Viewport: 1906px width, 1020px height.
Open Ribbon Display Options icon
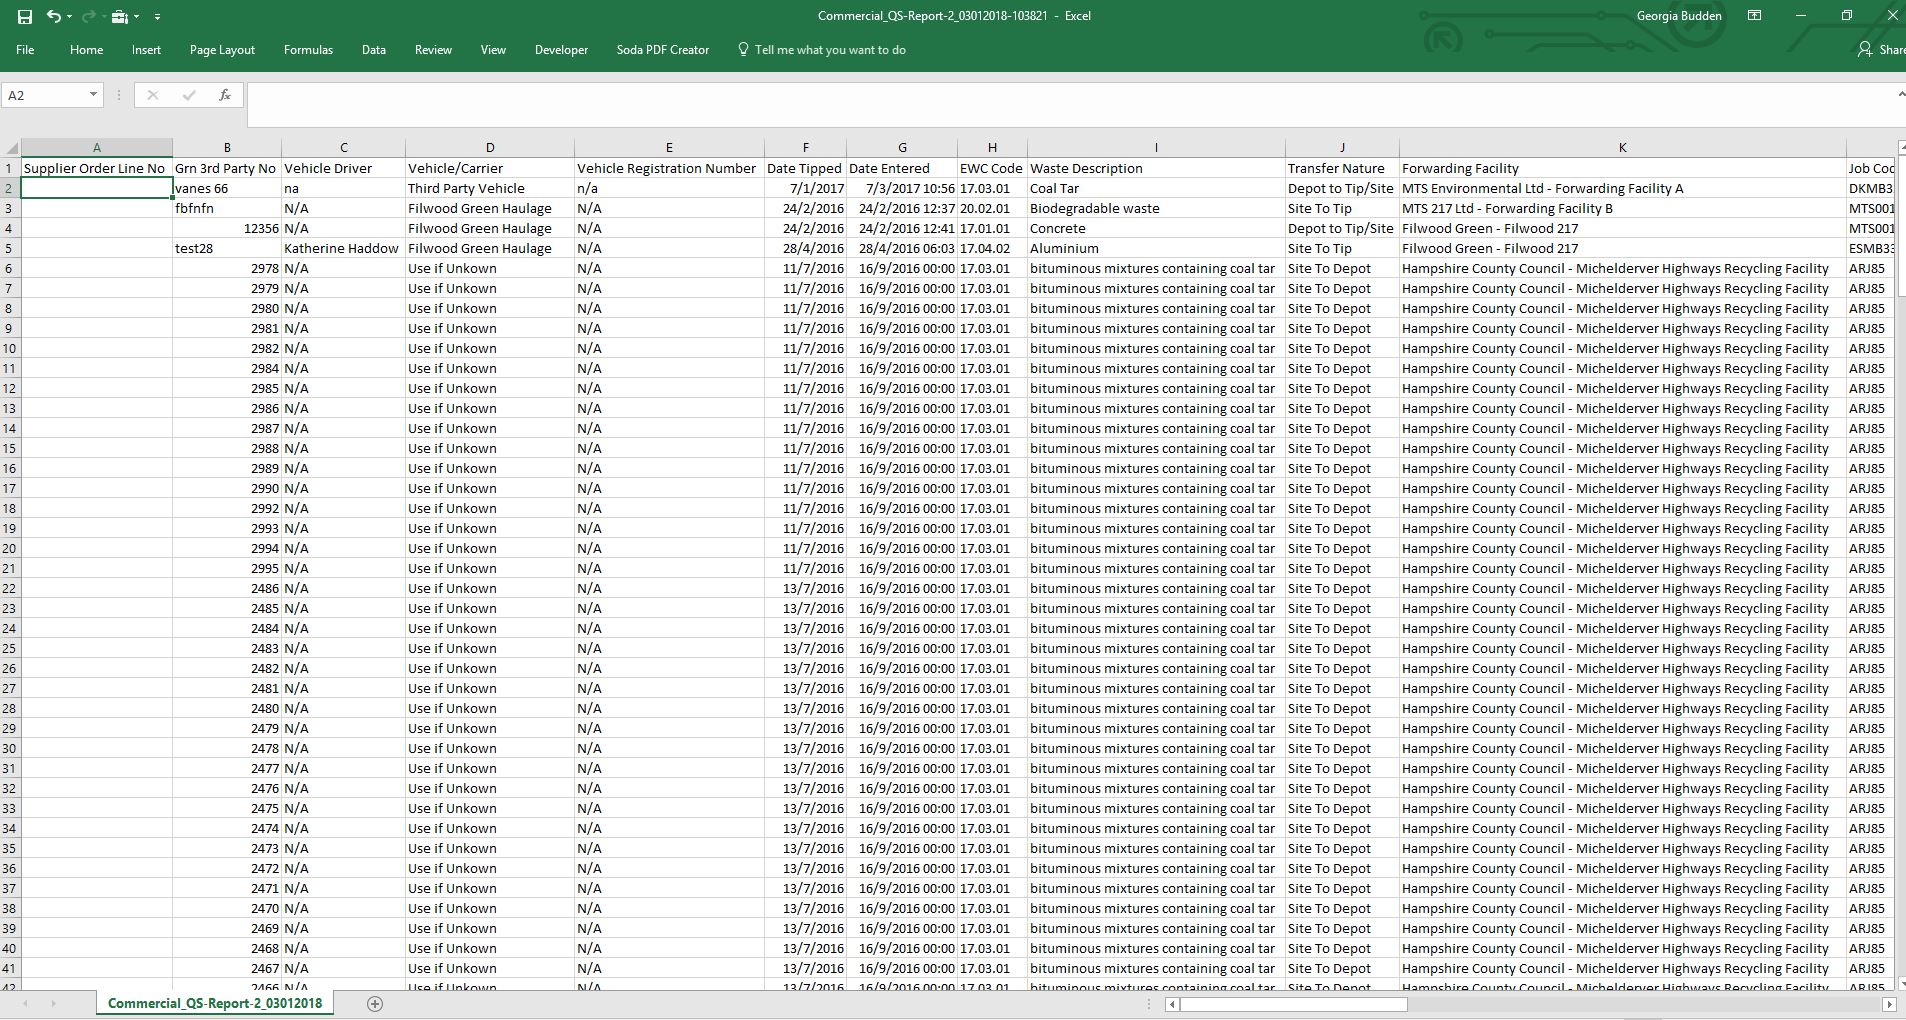point(1754,16)
